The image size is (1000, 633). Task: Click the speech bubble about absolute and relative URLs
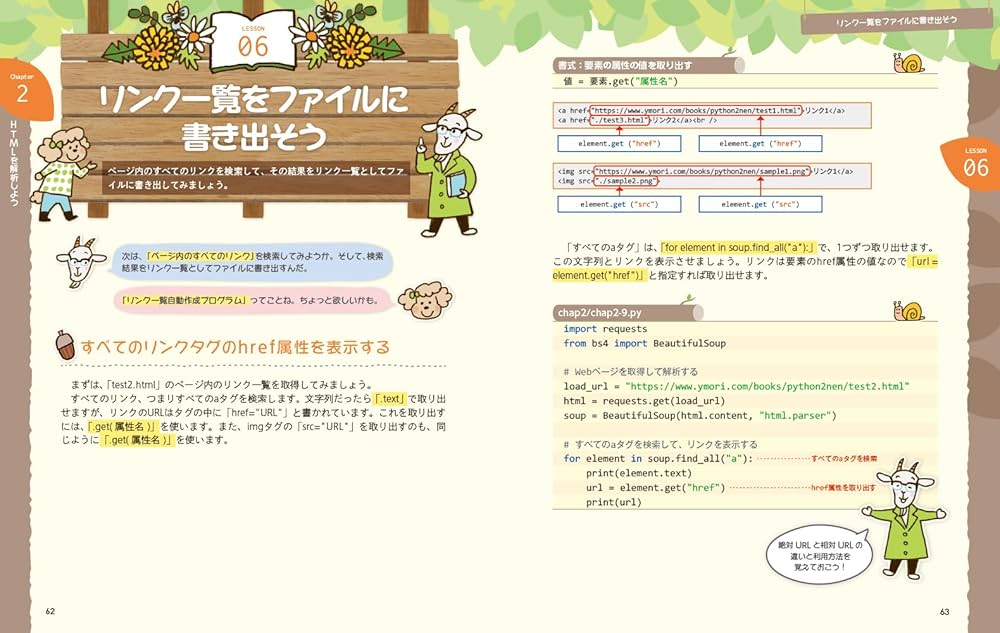818,555
